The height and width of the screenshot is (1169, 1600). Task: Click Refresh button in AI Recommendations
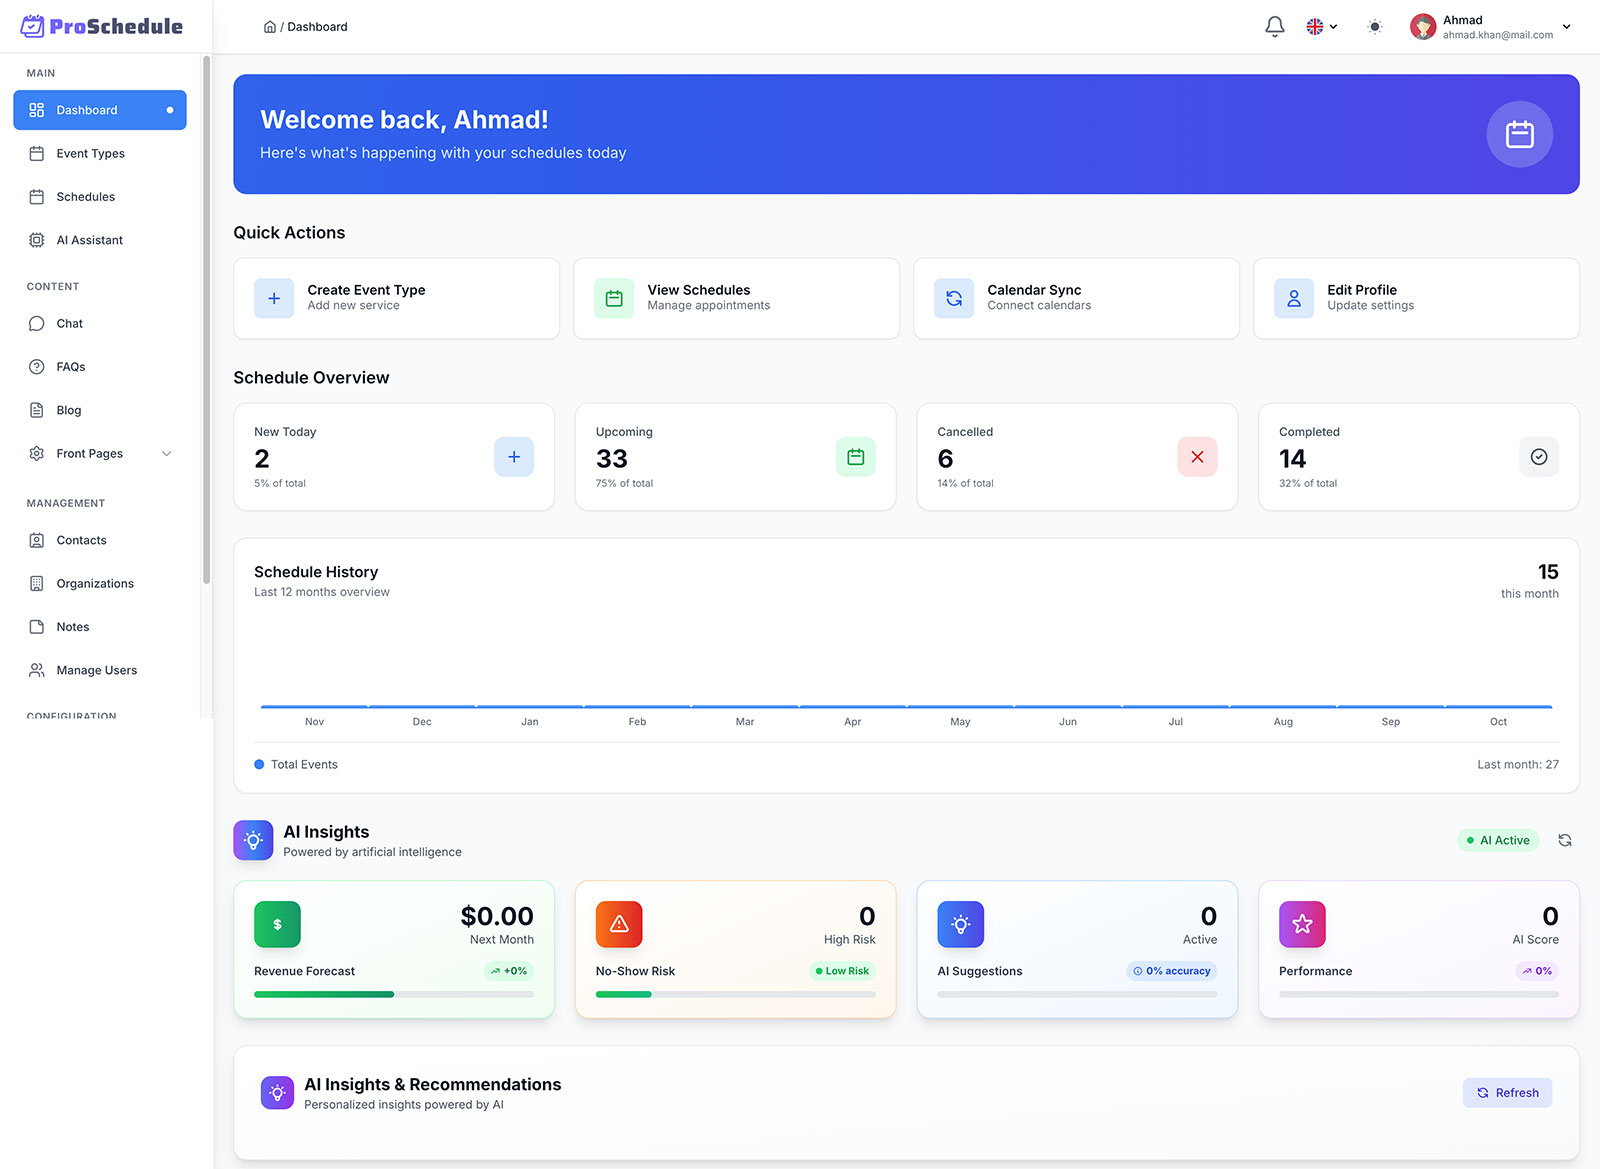(1507, 1093)
